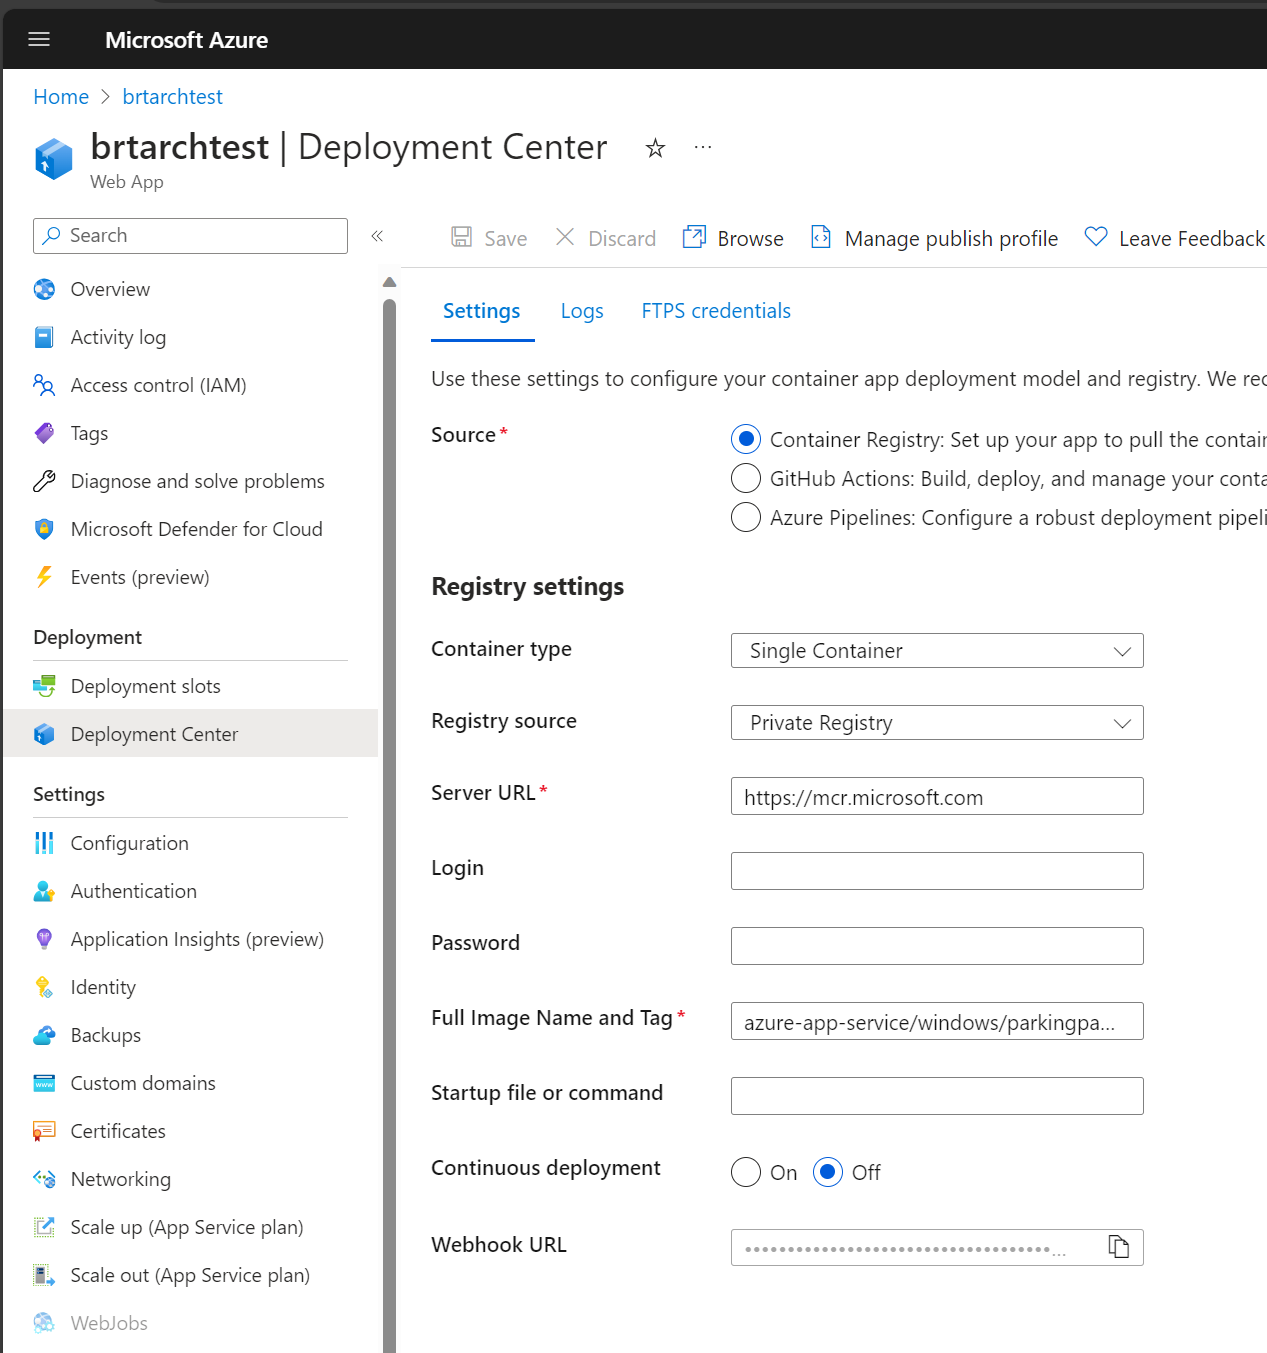This screenshot has width=1267, height=1353.
Task: Click the Networking icon in sidebar
Action: [x=44, y=1179]
